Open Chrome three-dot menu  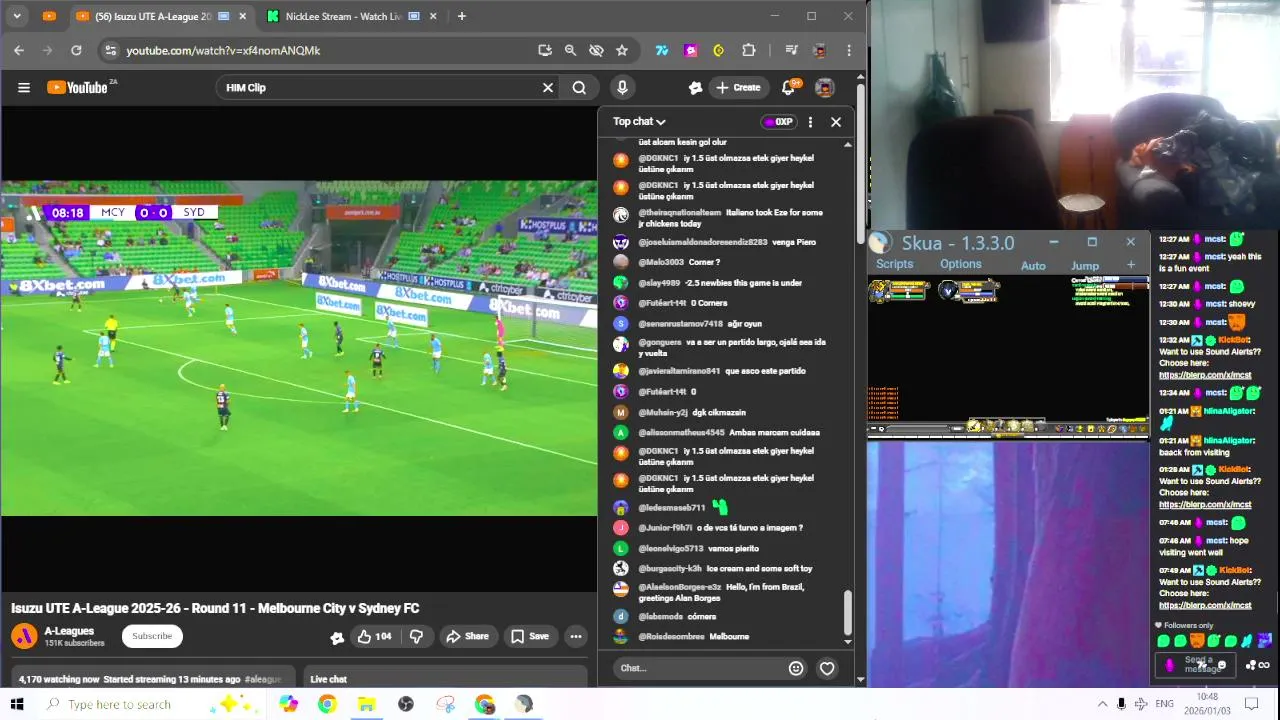pos(848,50)
